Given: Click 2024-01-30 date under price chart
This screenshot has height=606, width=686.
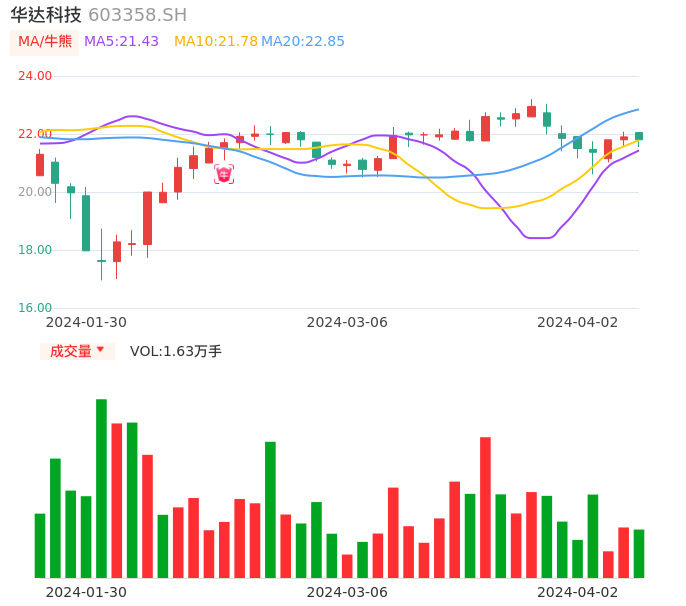Looking at the screenshot, I should [x=86, y=322].
